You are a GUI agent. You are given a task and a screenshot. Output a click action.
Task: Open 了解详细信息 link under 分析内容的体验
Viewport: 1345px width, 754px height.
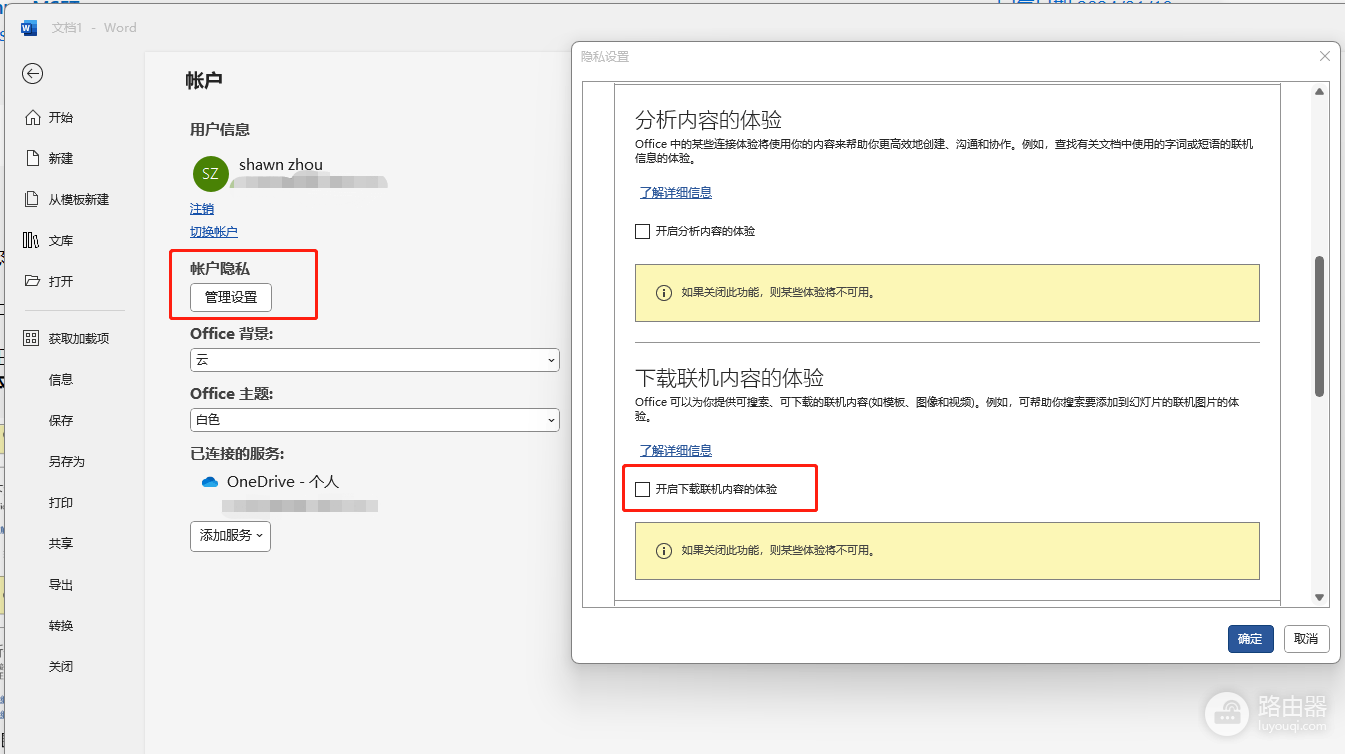676,192
